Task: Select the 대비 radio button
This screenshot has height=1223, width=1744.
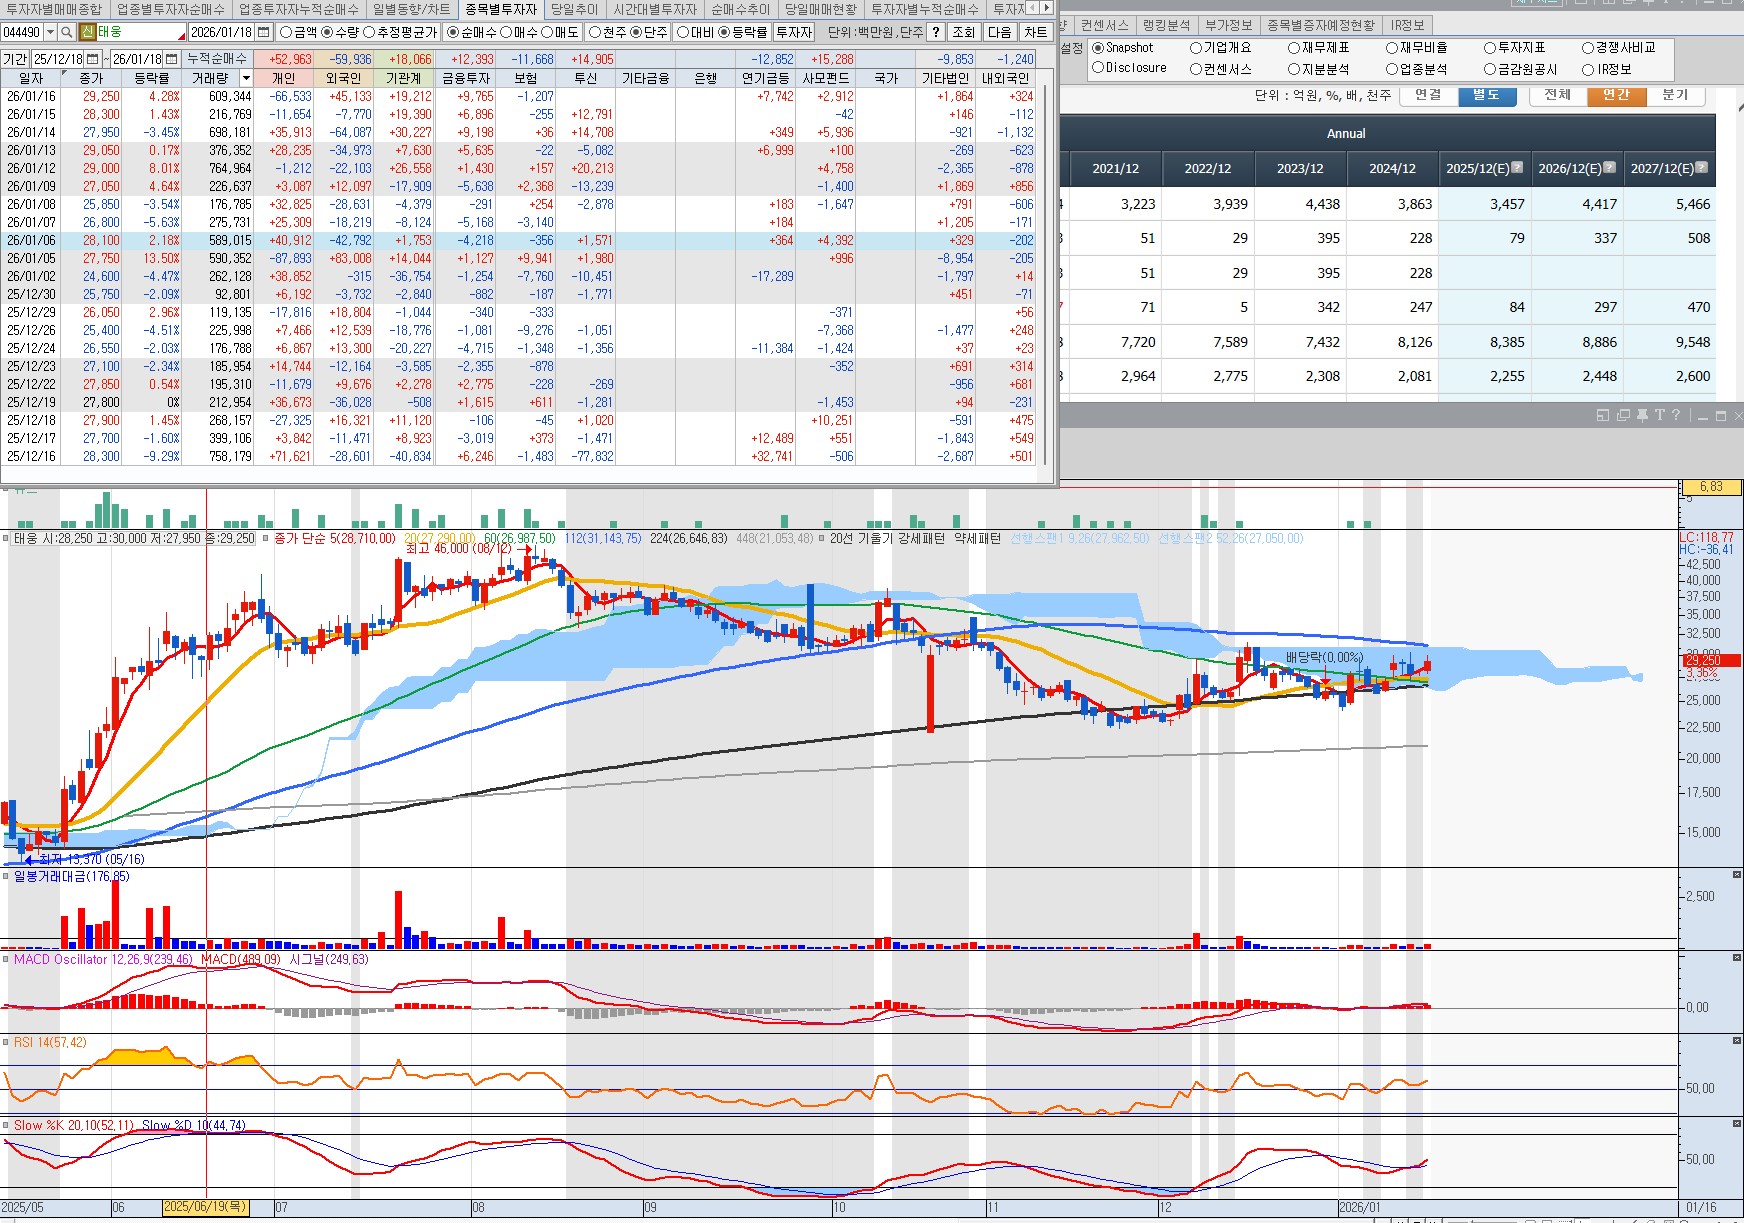Action: coord(683,32)
